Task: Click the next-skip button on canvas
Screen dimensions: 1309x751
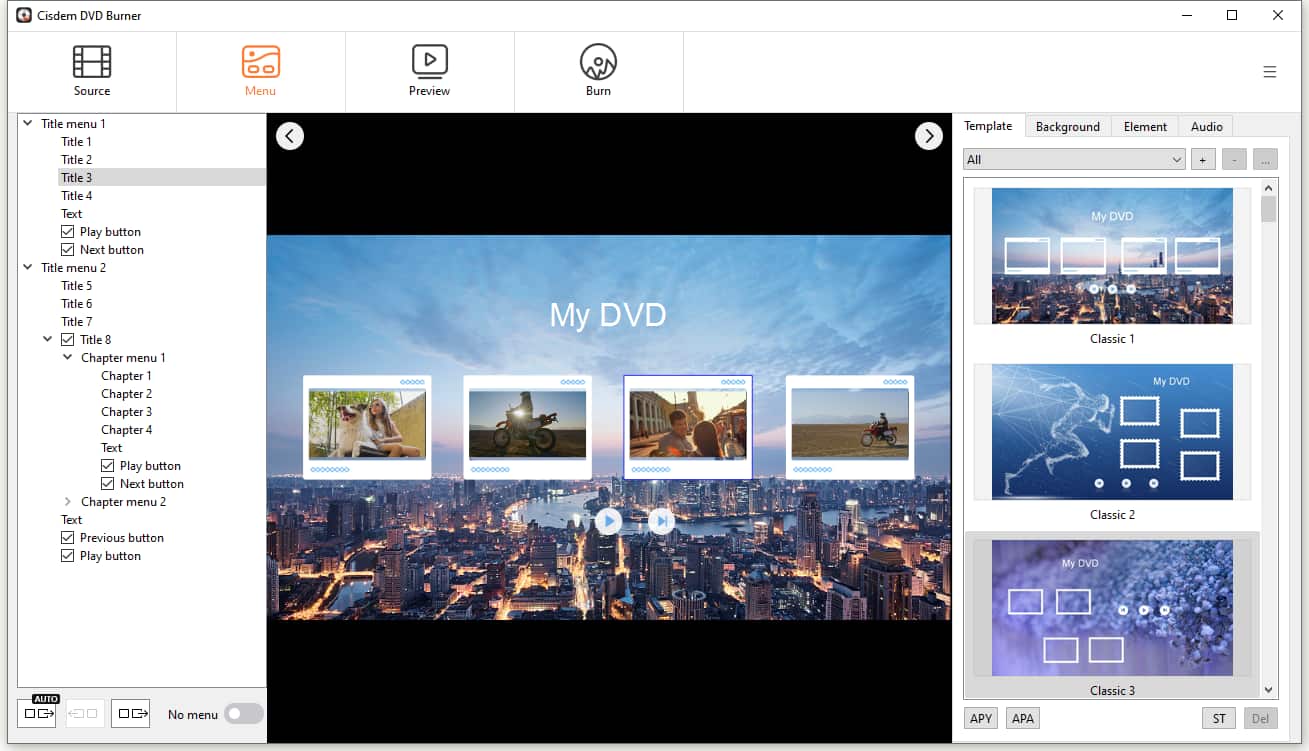Action: click(661, 521)
